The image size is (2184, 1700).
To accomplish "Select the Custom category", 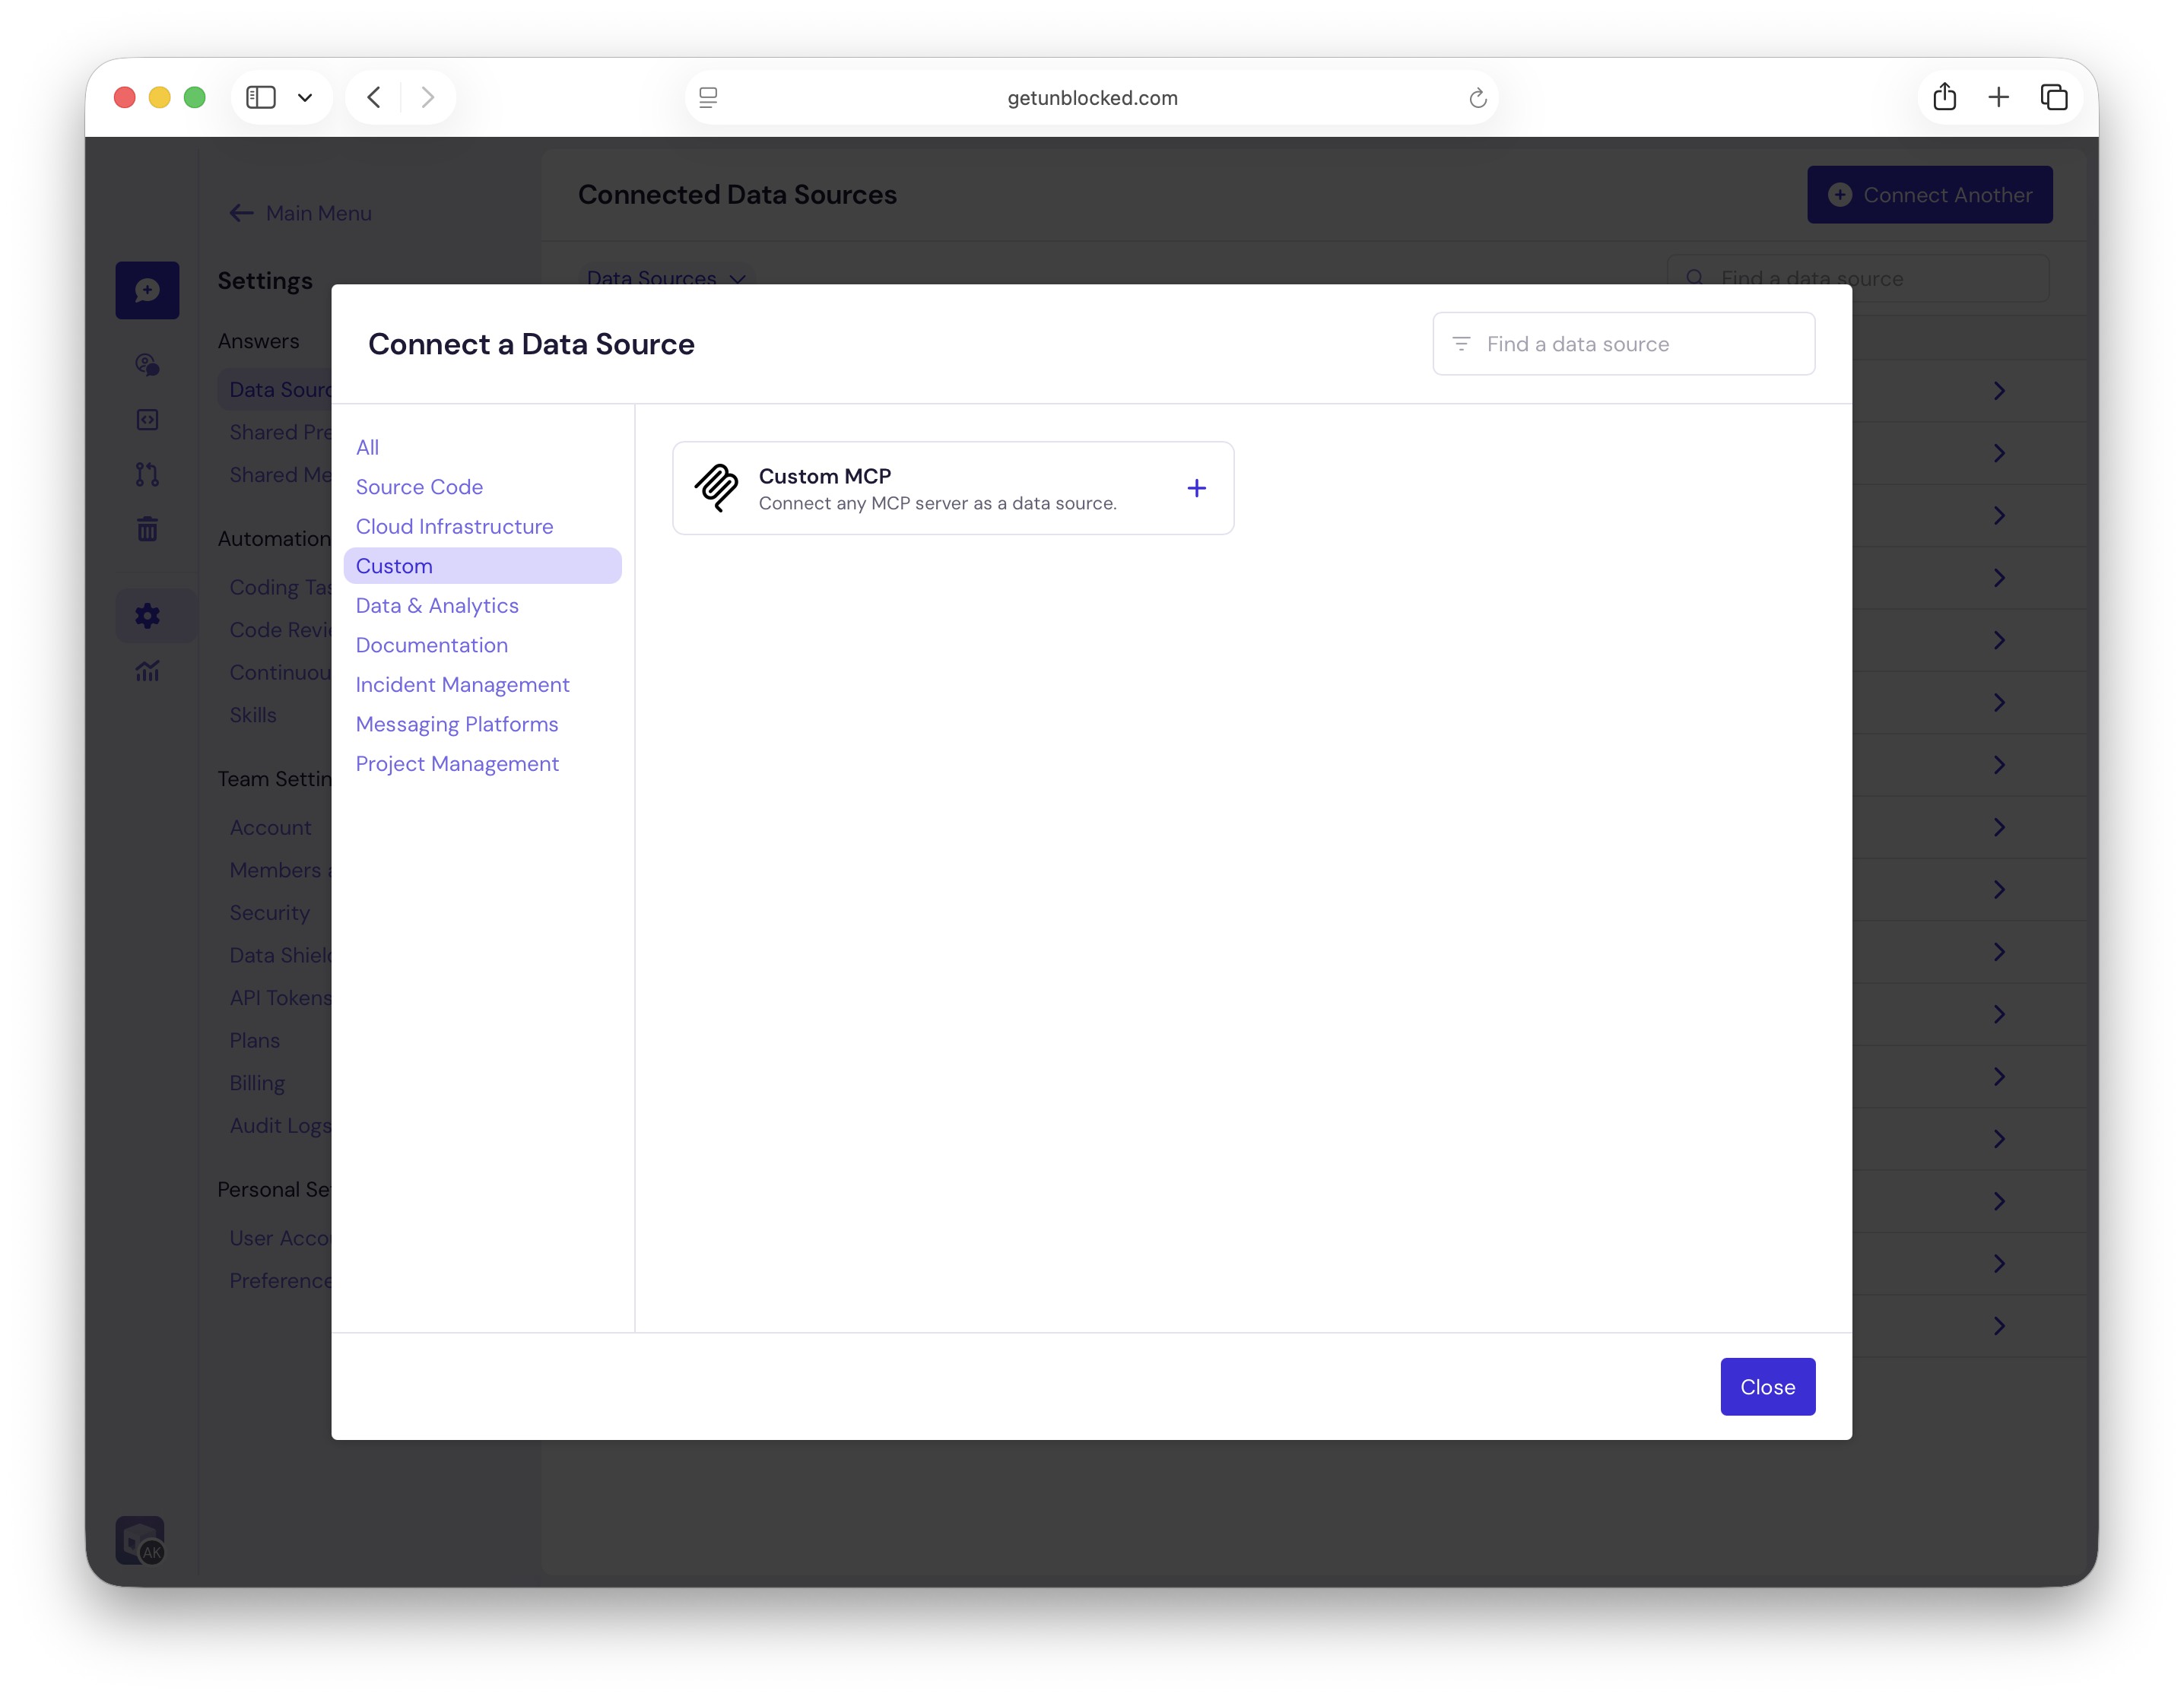I will [x=482, y=566].
